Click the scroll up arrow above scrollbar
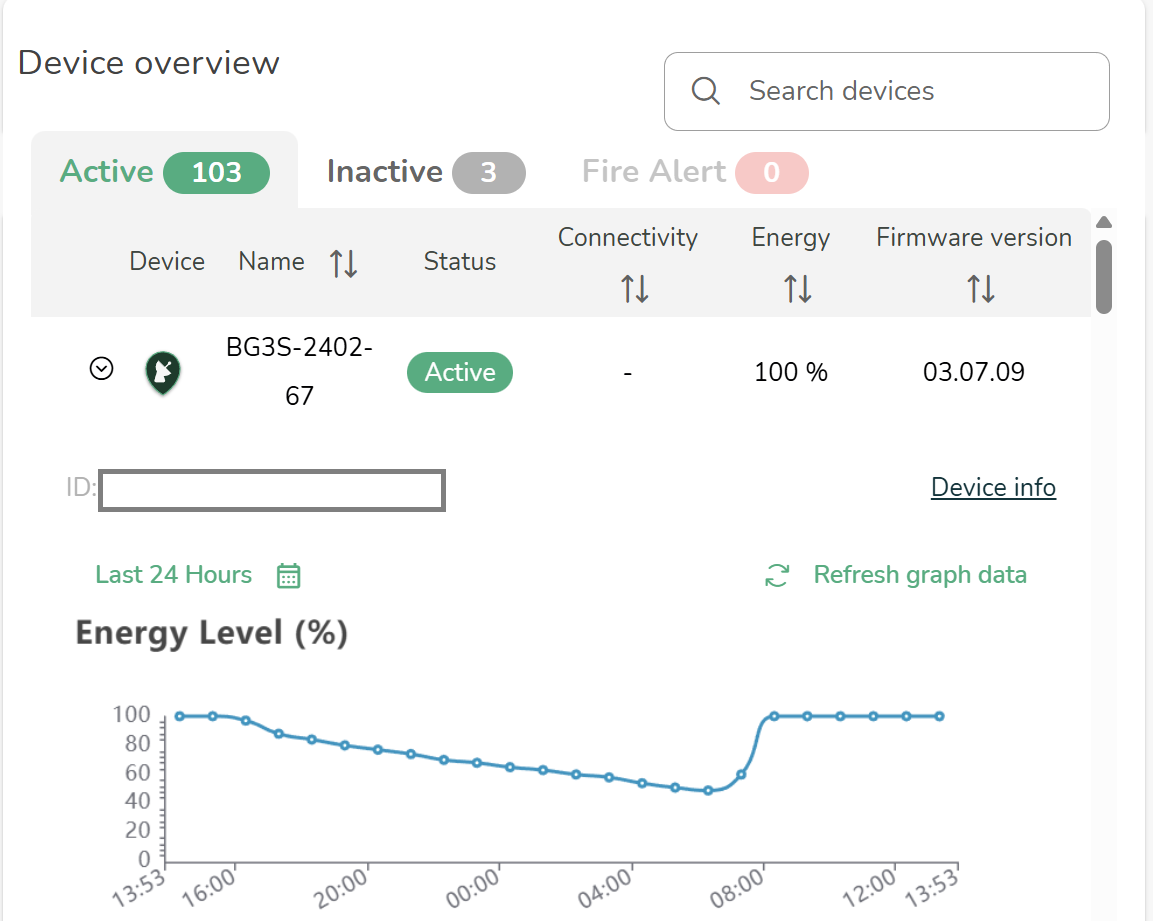Screen dimensions: 1153x921 coord(1104,222)
